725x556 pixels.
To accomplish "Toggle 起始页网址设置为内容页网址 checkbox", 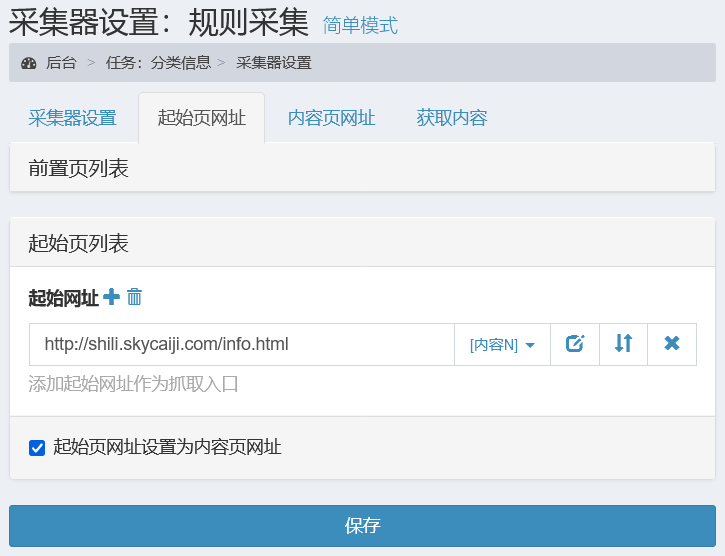I will point(37,448).
